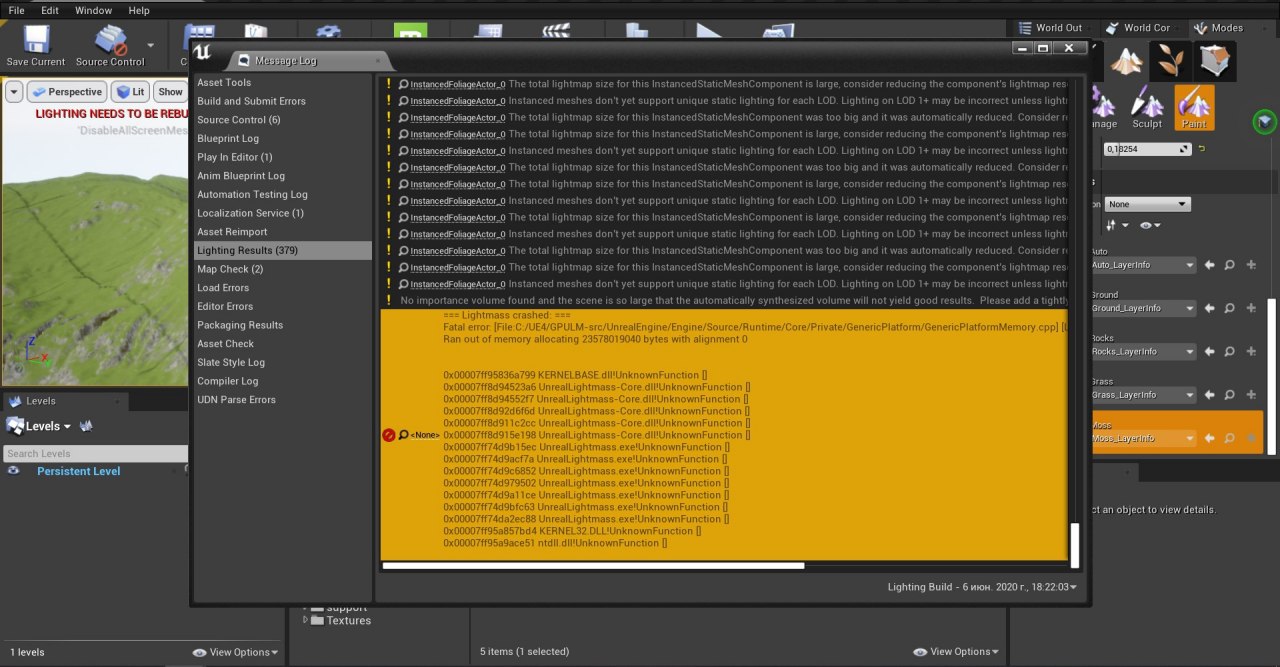Screen dimensions: 1280x667
Task: Select Source Control (6) log category
Action: coord(282,120)
